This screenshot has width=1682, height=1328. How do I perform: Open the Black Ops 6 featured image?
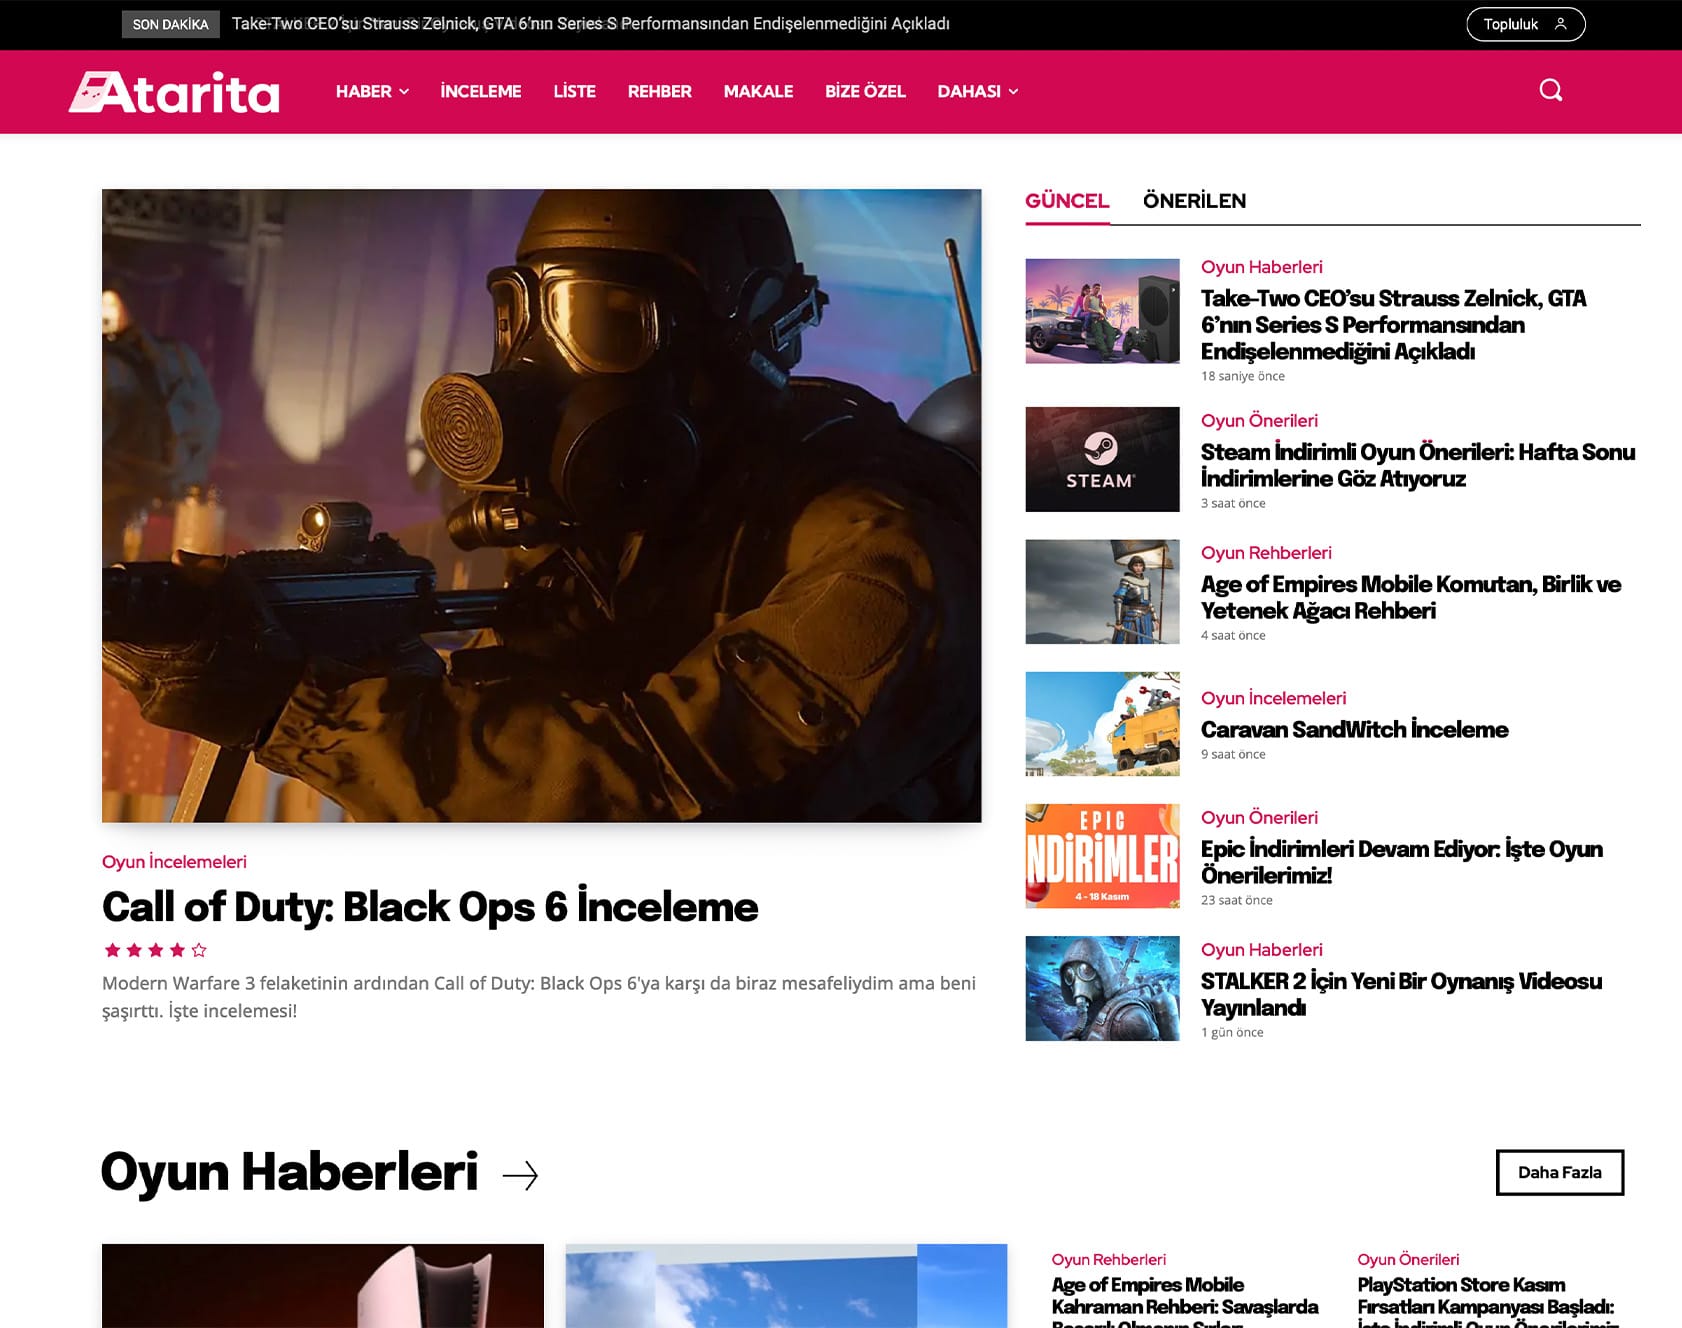tap(541, 506)
